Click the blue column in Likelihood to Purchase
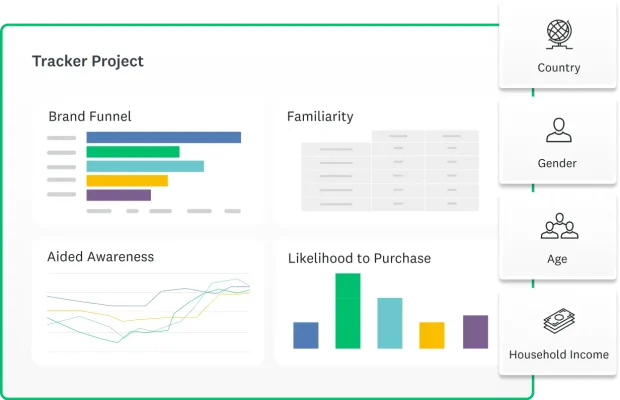Image resolution: width=620 pixels, height=400 pixels. coord(306,335)
